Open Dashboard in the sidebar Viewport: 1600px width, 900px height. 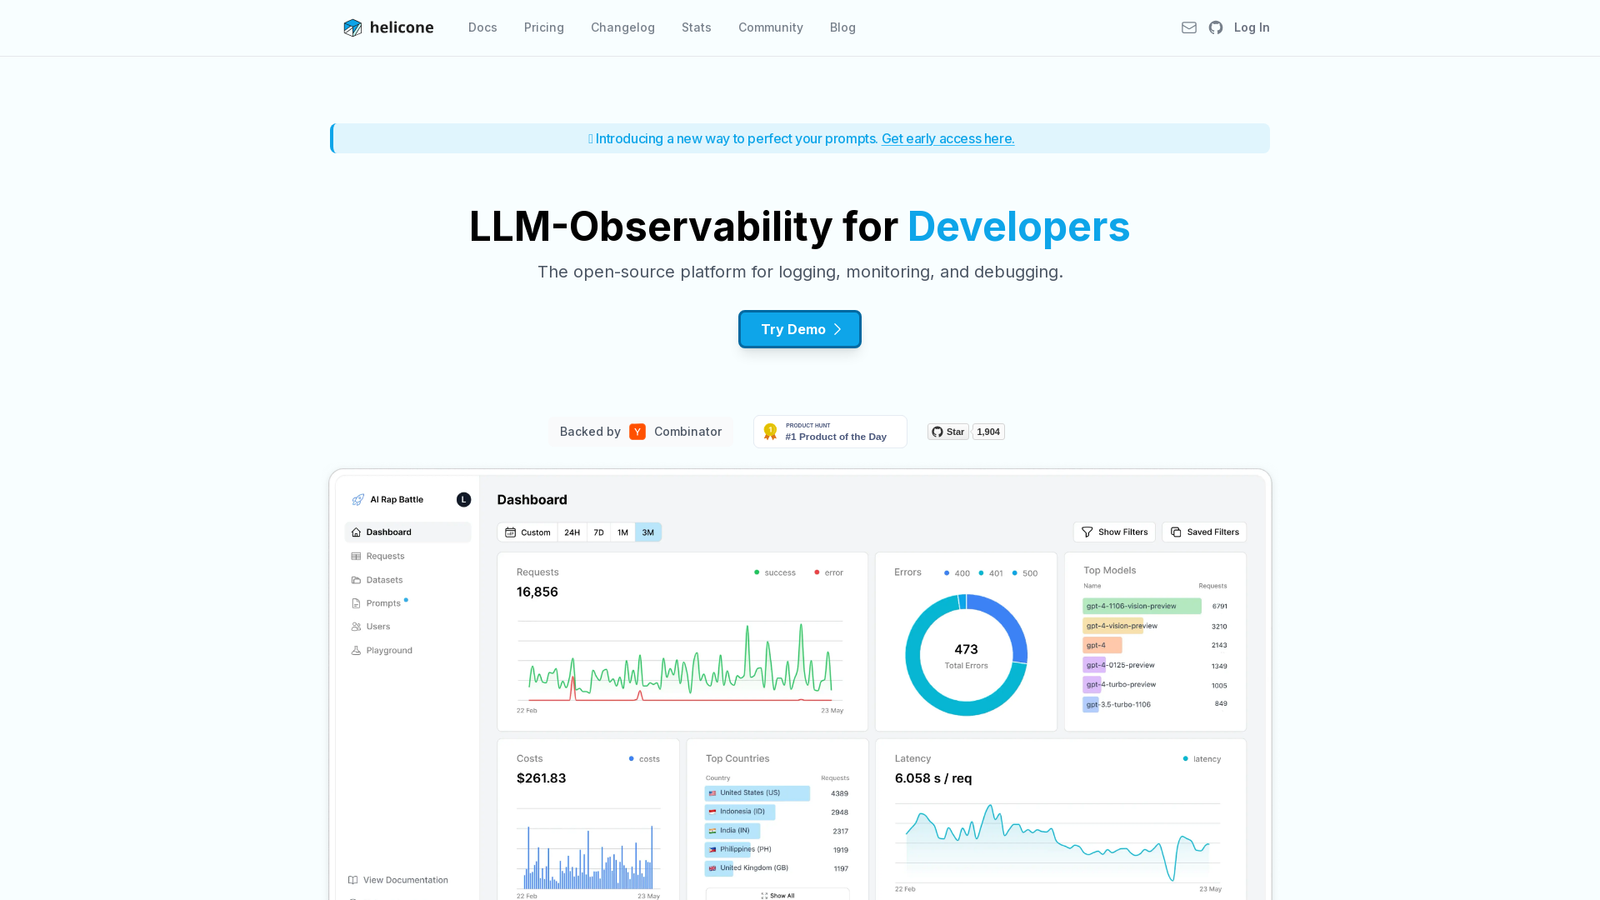(408, 532)
